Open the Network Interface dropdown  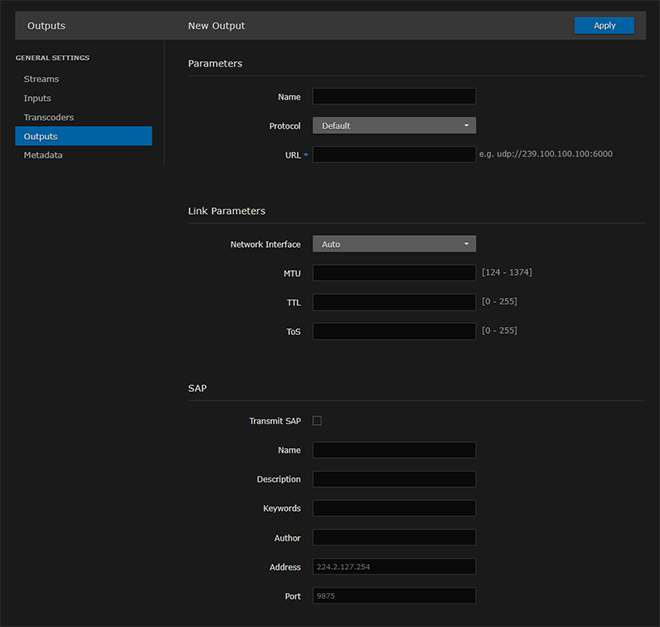click(394, 244)
